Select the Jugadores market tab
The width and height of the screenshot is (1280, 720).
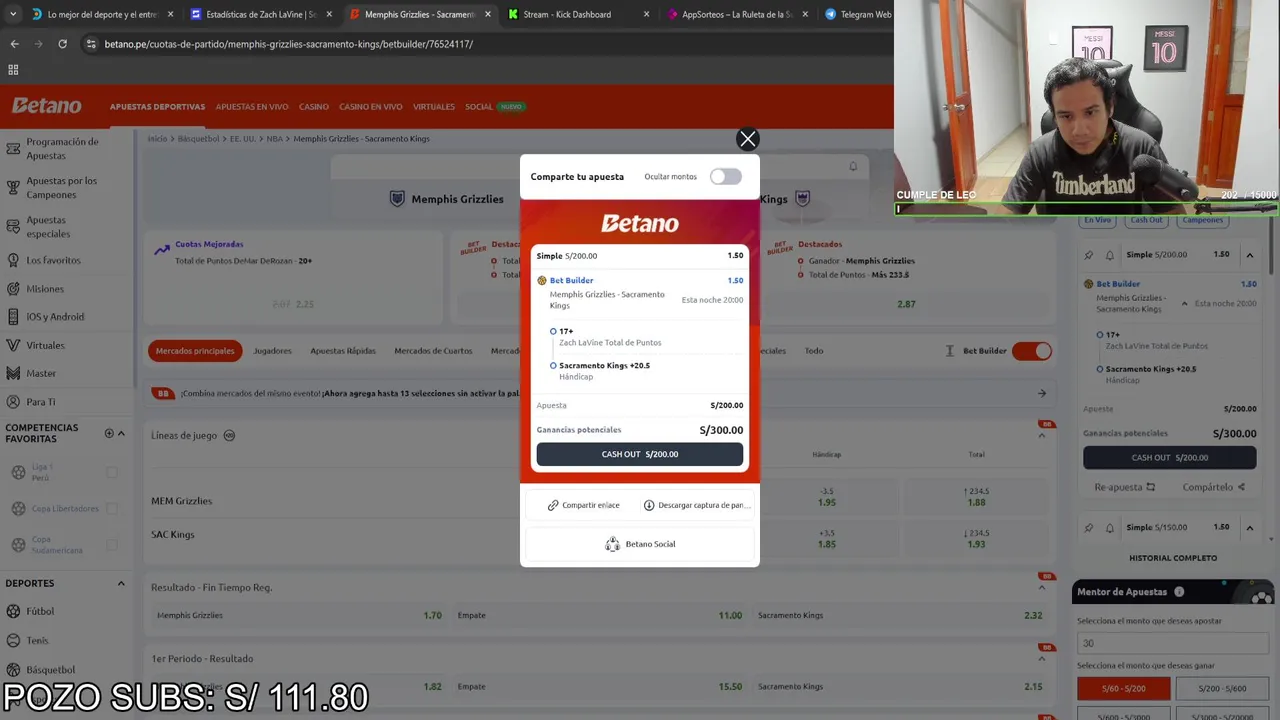(x=272, y=351)
